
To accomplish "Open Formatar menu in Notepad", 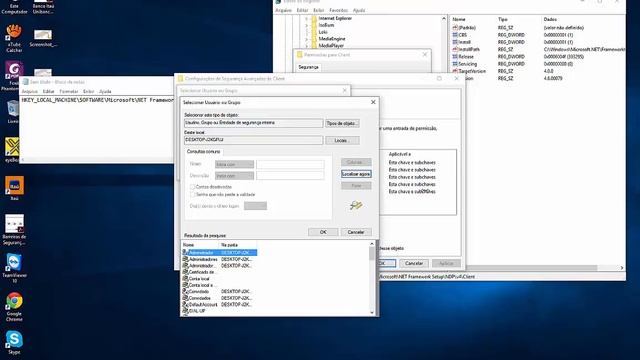I will coord(69,91).
